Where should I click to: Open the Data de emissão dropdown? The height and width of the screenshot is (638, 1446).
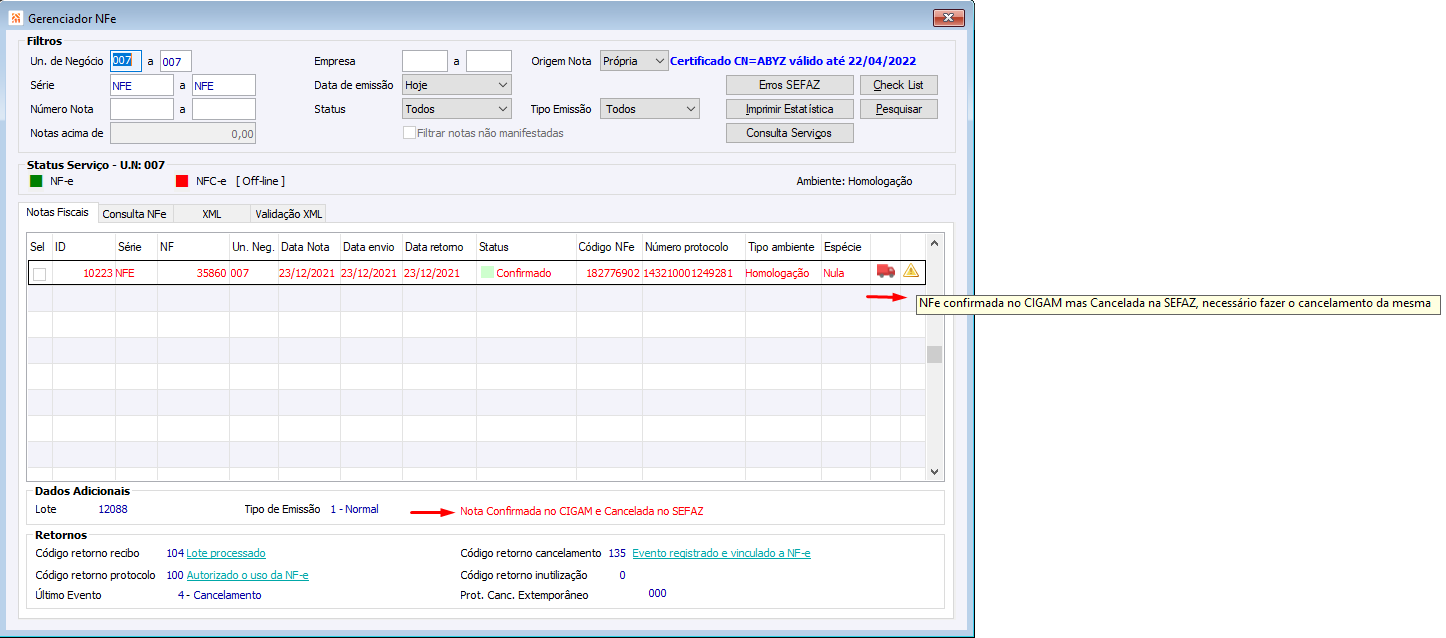pos(456,85)
